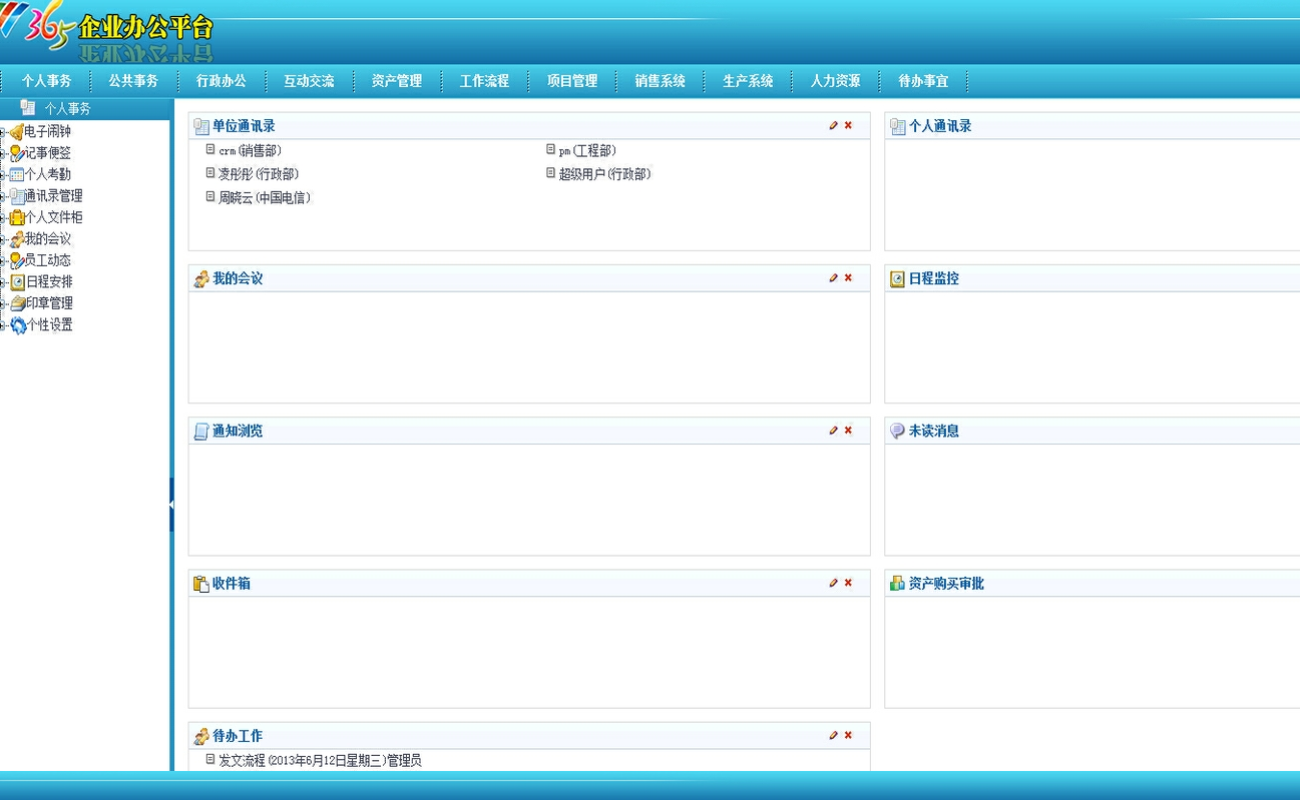Select 销售系统 in navigation bar
Viewport: 1300px width, 800px height.
(x=660, y=81)
